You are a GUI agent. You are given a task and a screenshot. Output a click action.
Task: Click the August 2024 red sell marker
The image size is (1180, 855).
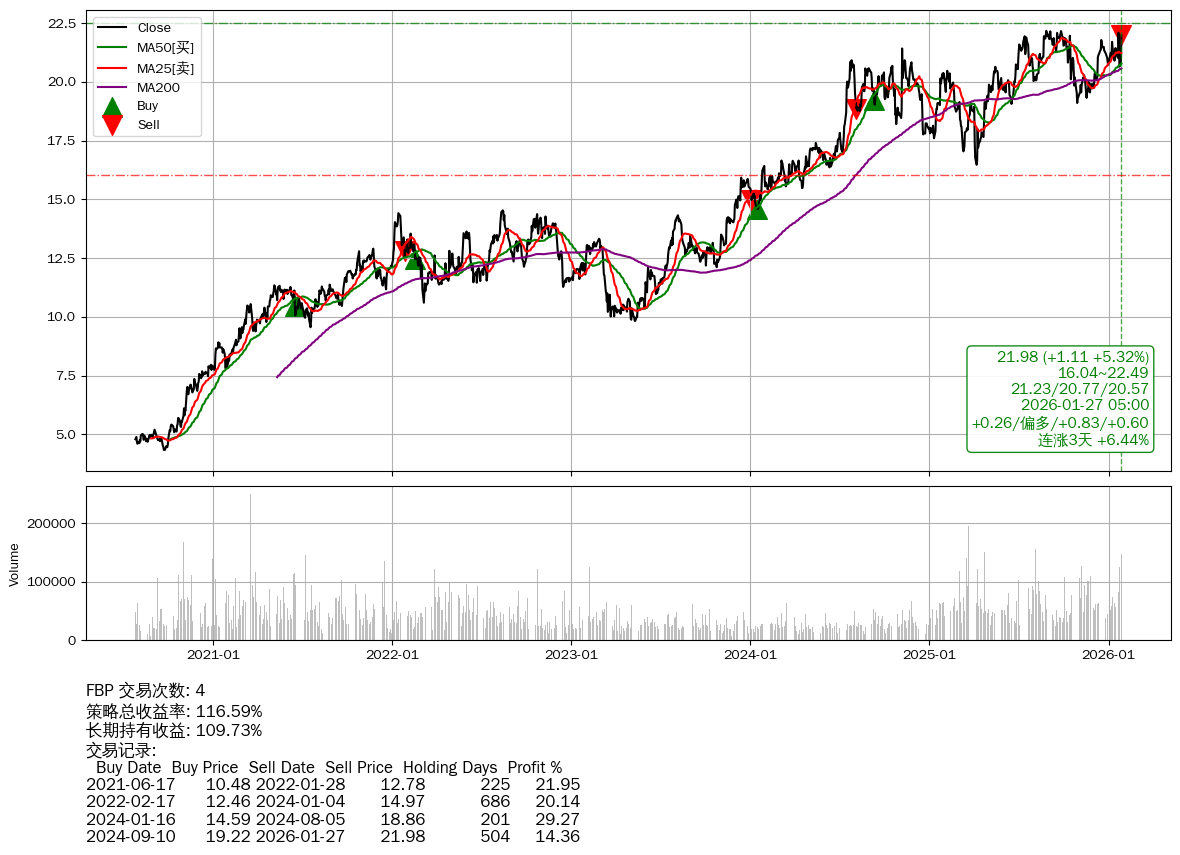pos(856,108)
